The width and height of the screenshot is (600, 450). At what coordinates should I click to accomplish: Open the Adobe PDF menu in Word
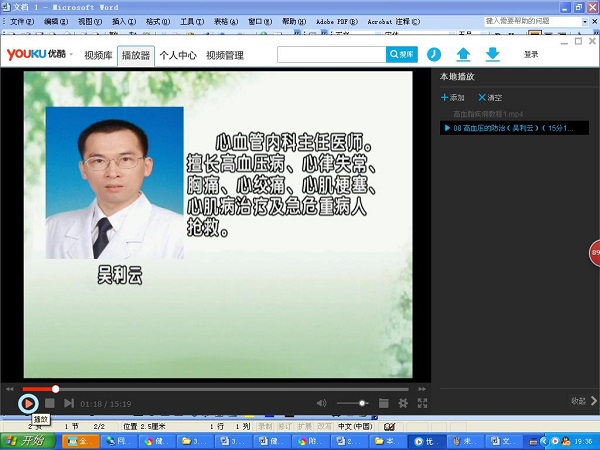(x=337, y=21)
